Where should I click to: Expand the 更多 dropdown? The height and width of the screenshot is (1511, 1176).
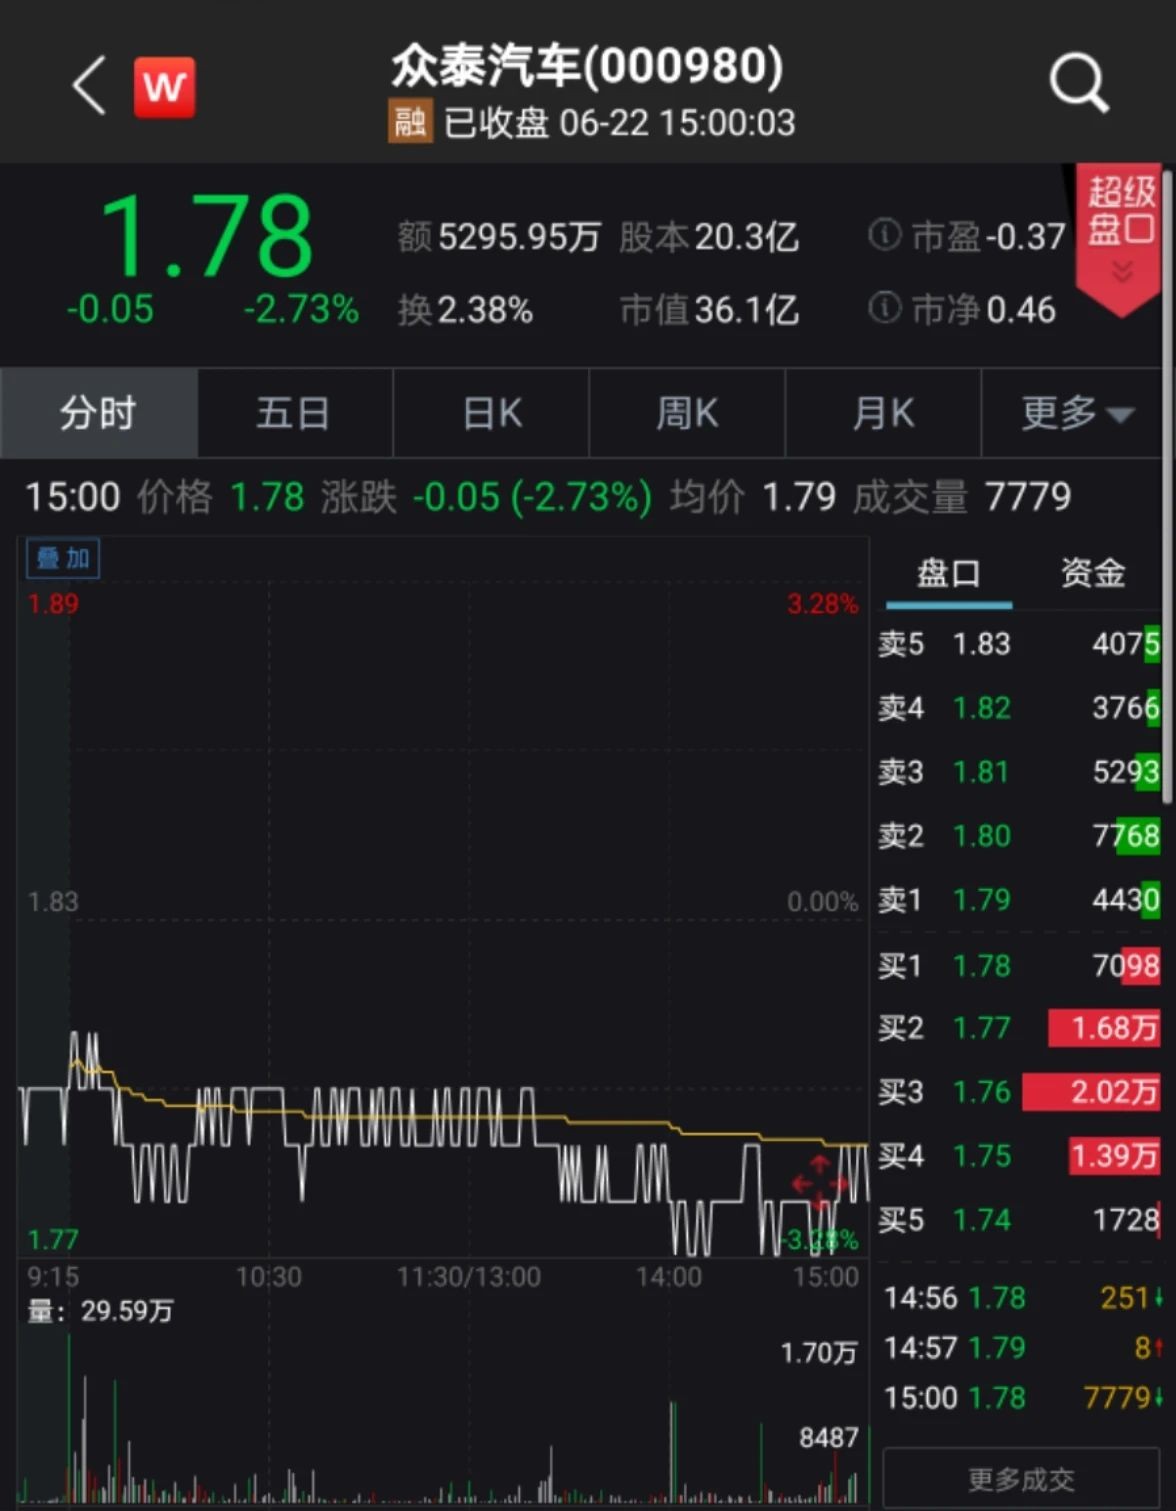click(1077, 412)
